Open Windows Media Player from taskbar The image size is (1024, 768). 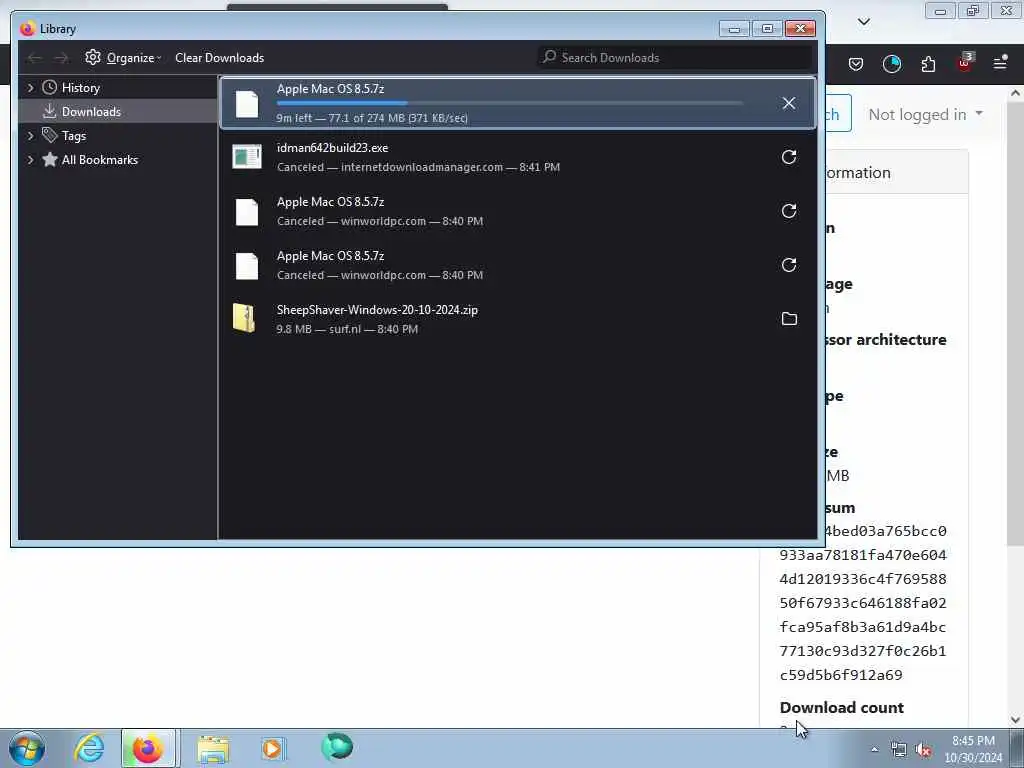click(x=273, y=748)
